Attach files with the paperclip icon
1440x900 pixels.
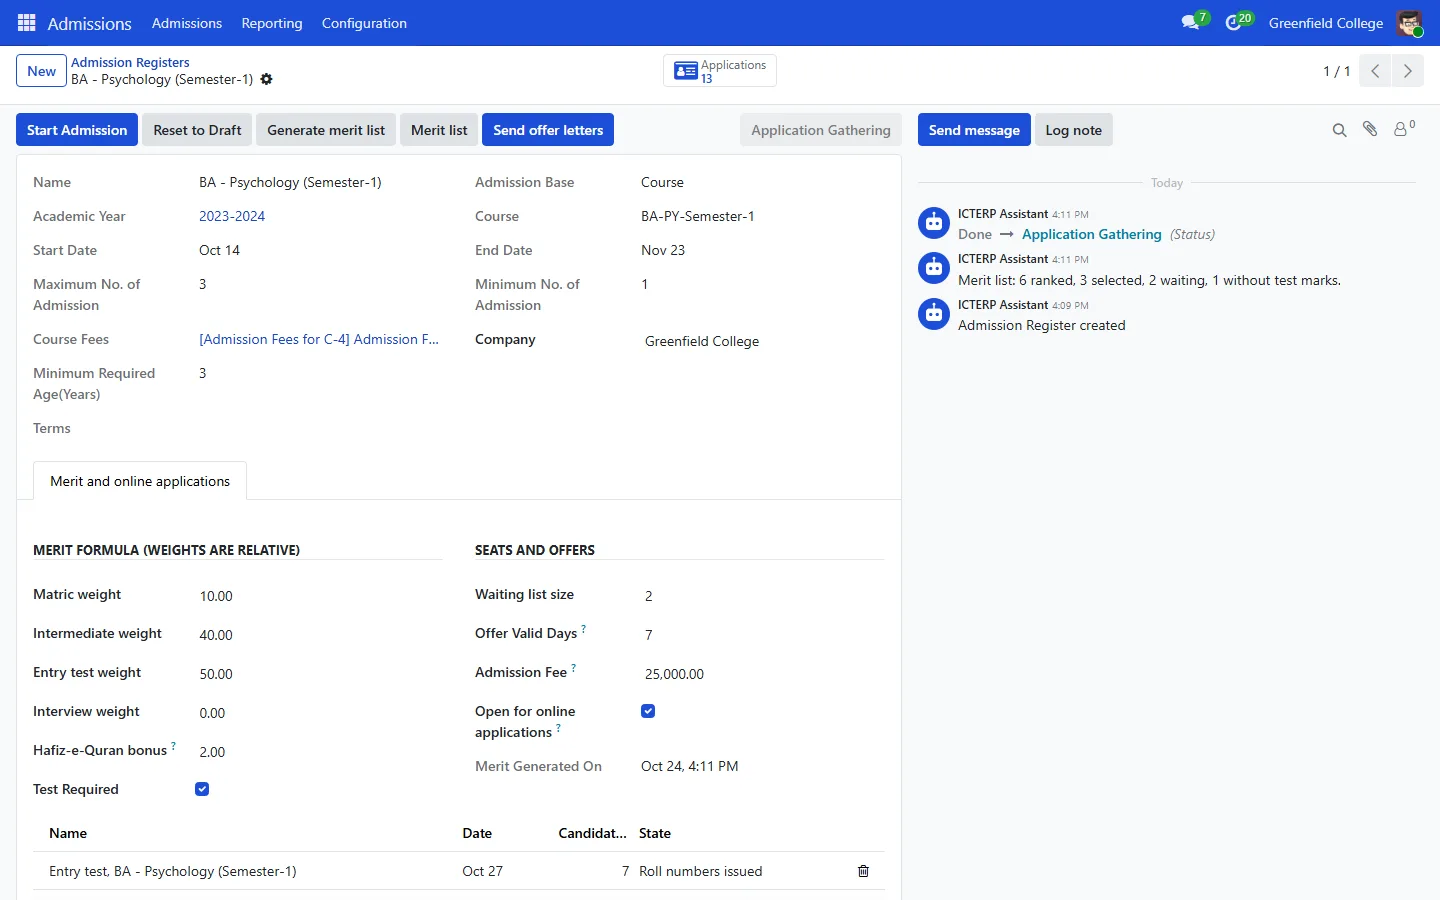coord(1370,129)
